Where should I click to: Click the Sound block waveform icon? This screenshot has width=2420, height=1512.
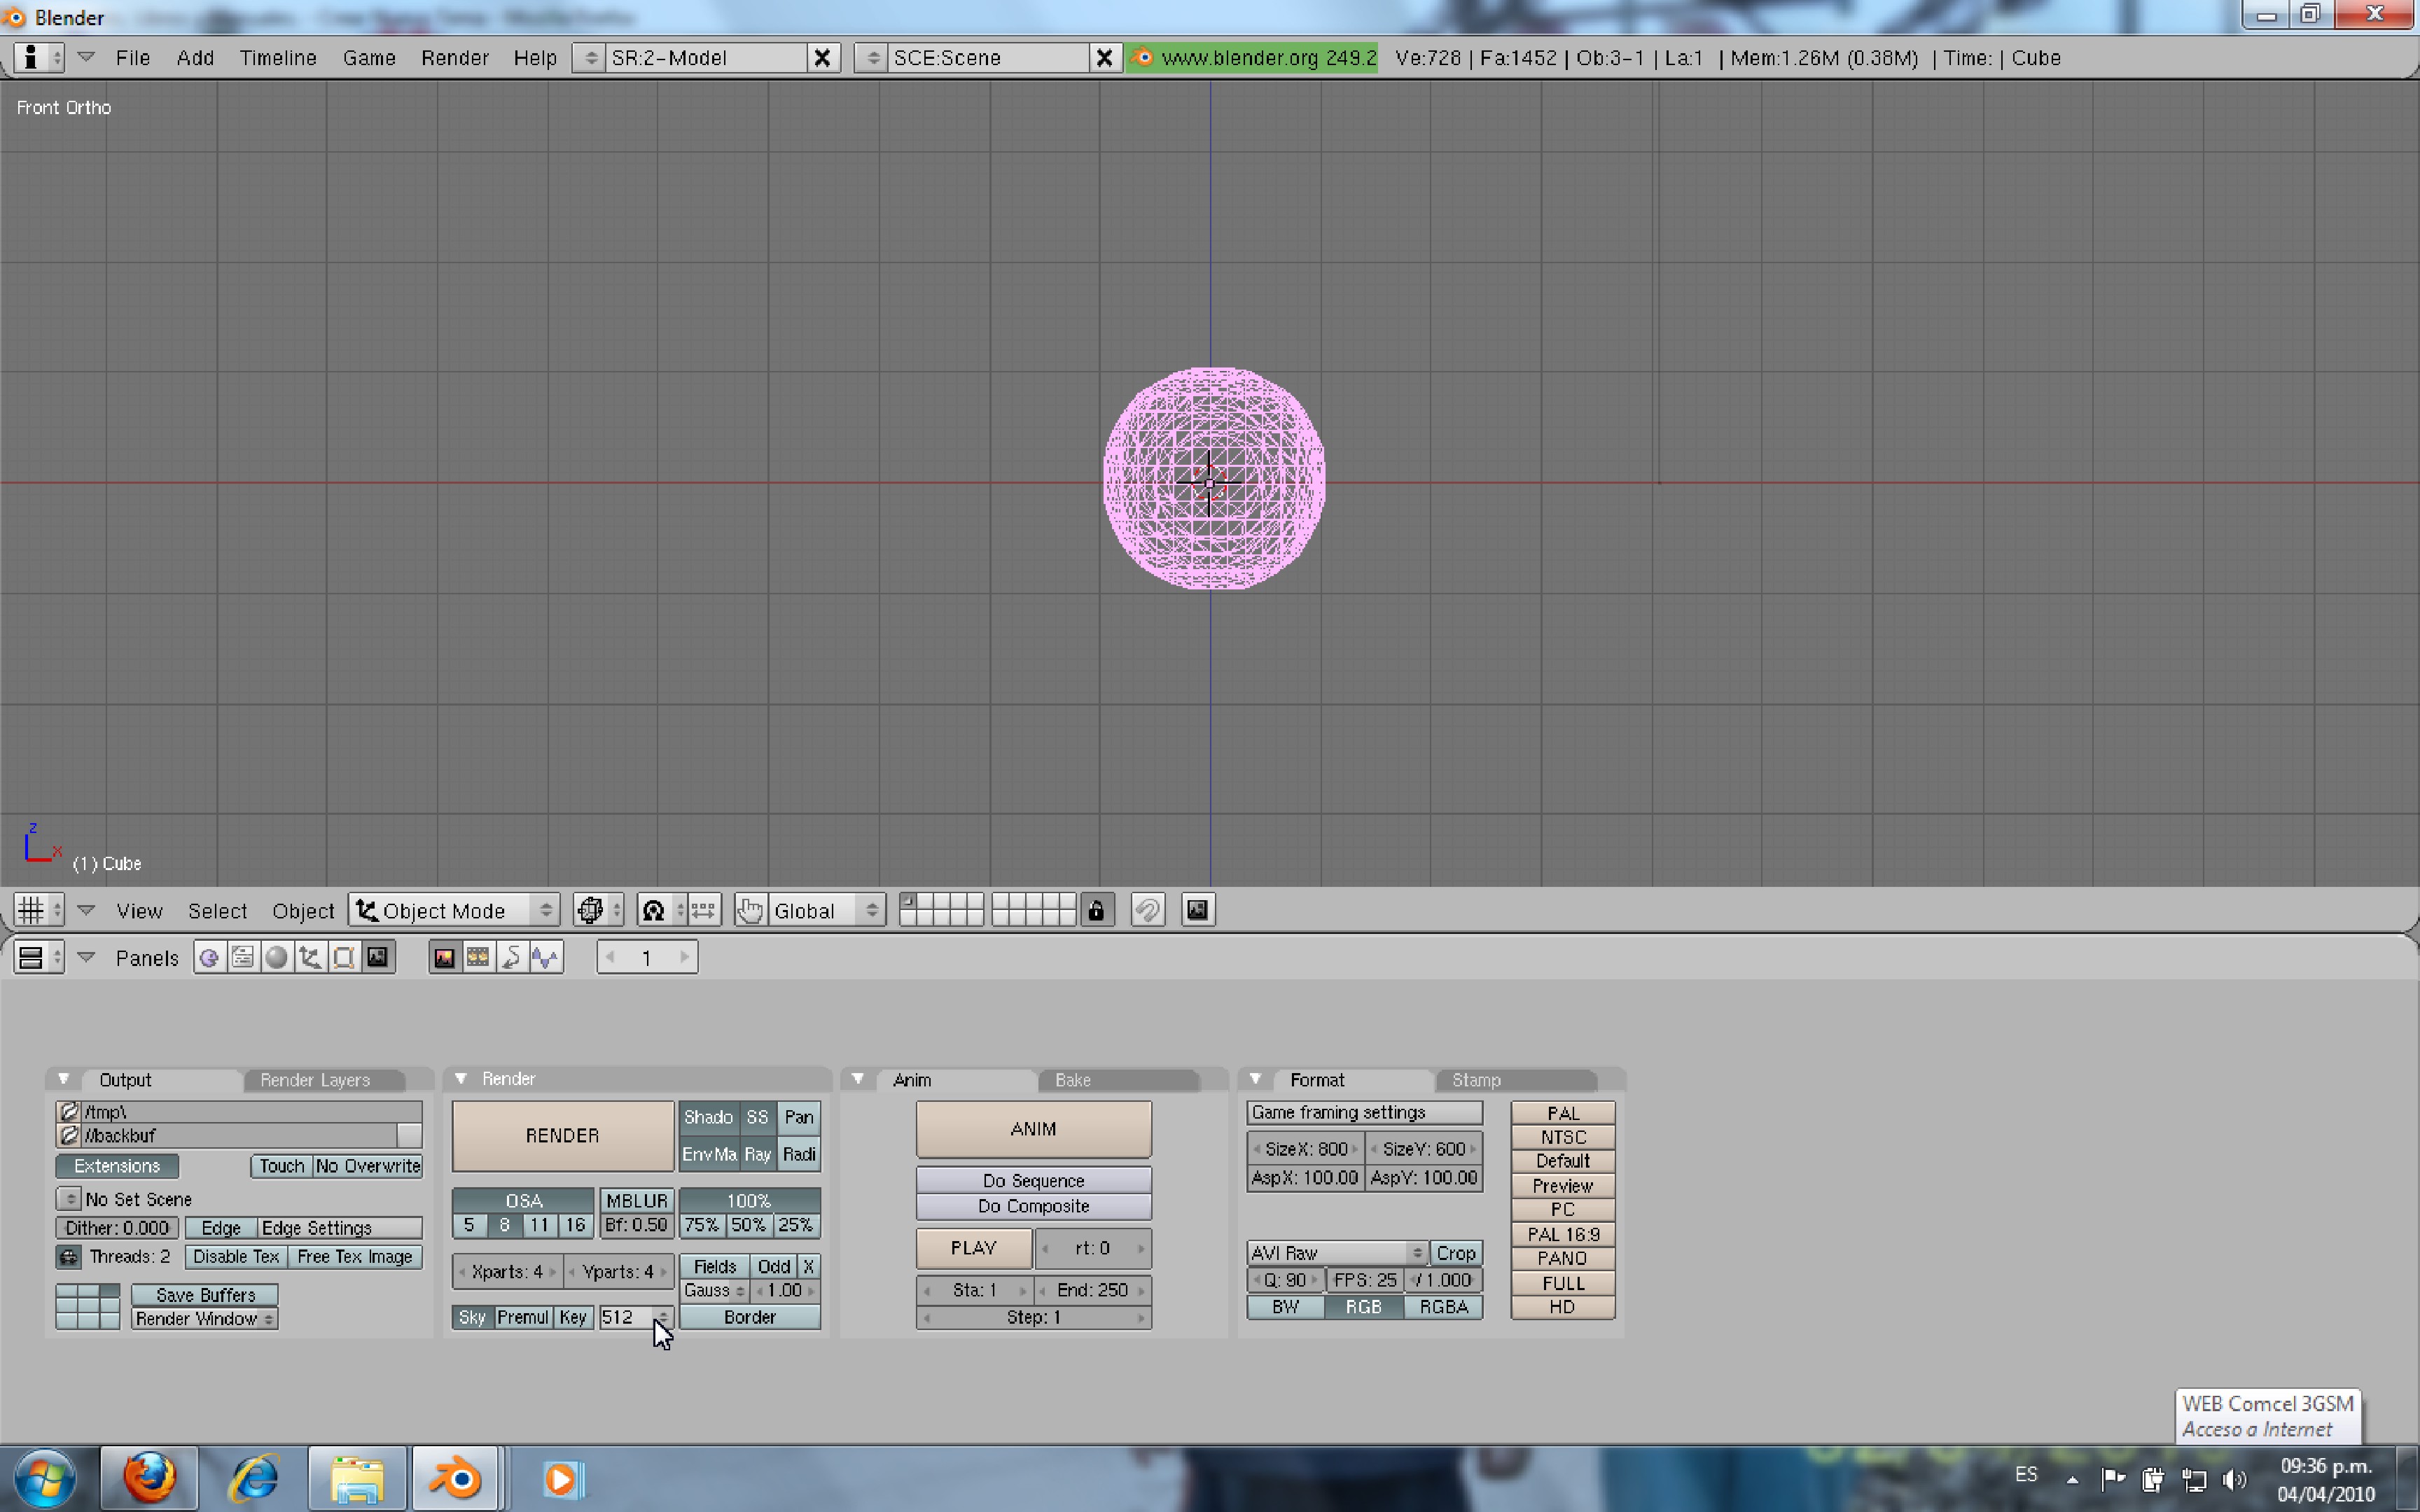click(x=546, y=958)
